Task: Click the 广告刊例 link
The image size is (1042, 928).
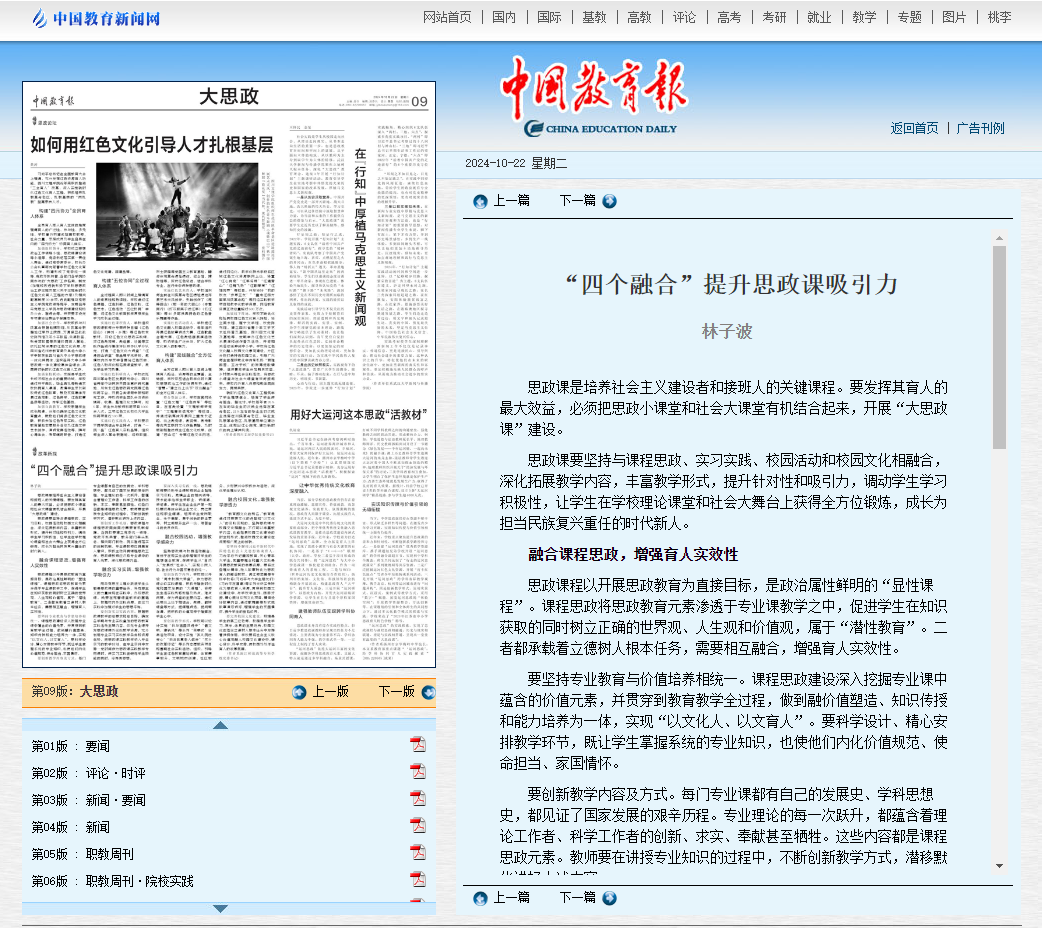Action: pos(980,128)
